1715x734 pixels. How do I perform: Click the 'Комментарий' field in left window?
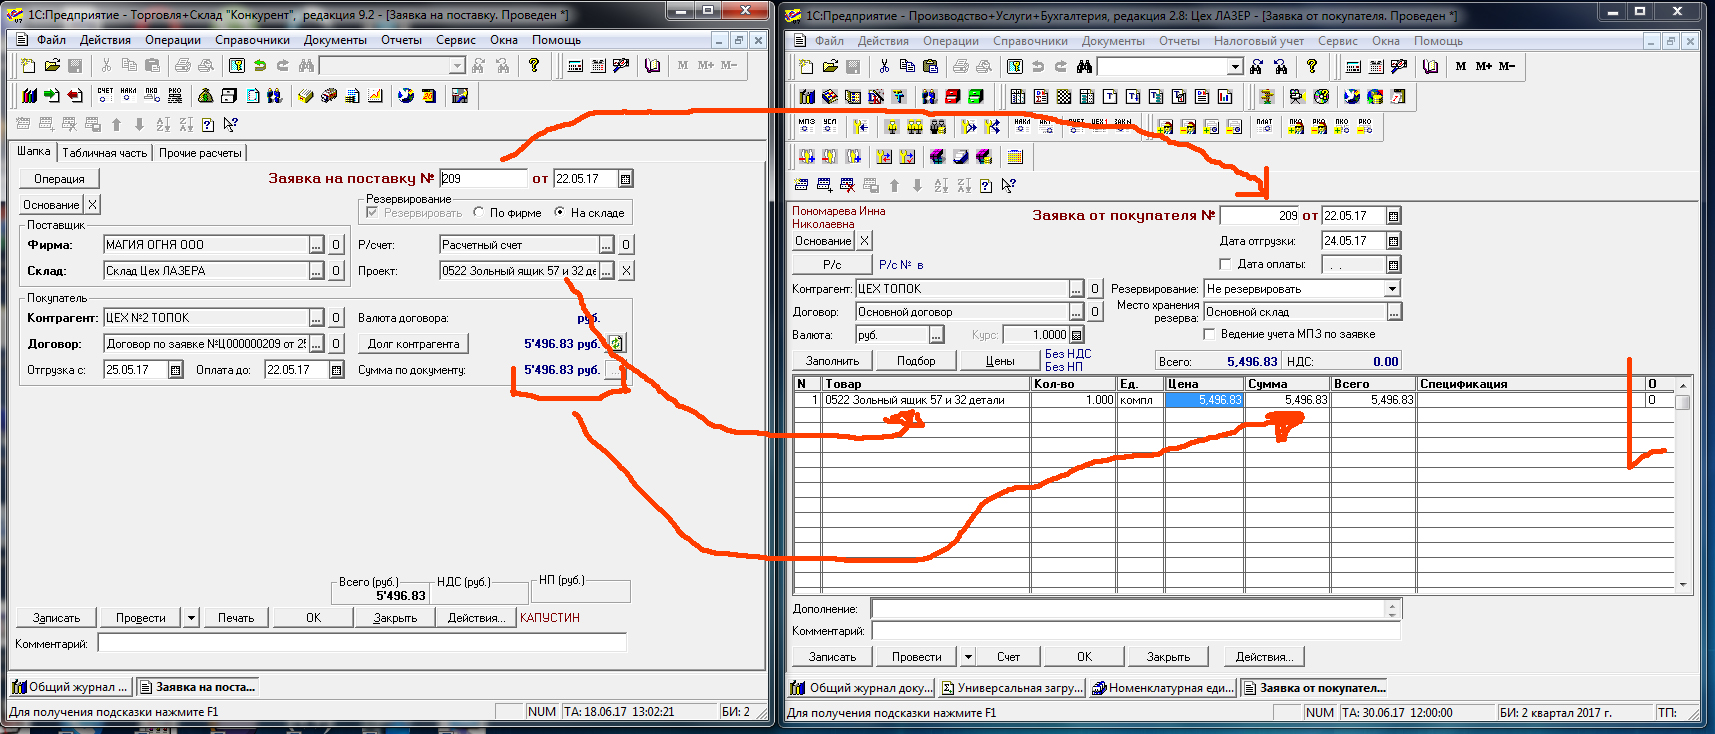click(x=361, y=643)
